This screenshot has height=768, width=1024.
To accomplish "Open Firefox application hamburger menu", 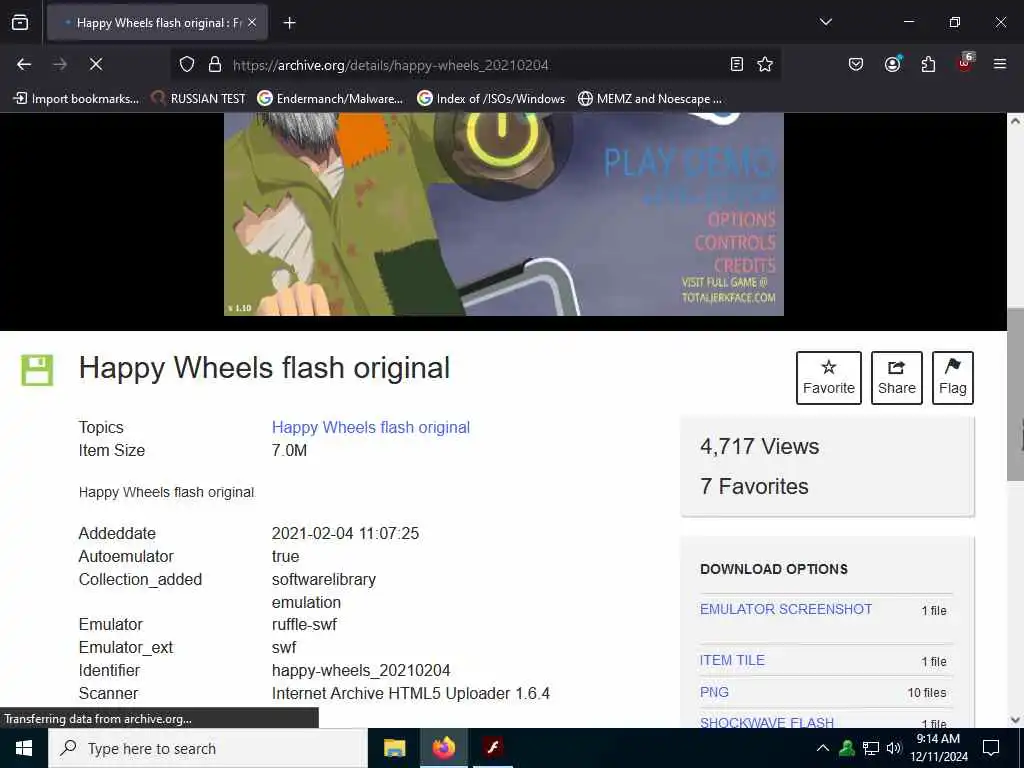I will coord(999,64).
